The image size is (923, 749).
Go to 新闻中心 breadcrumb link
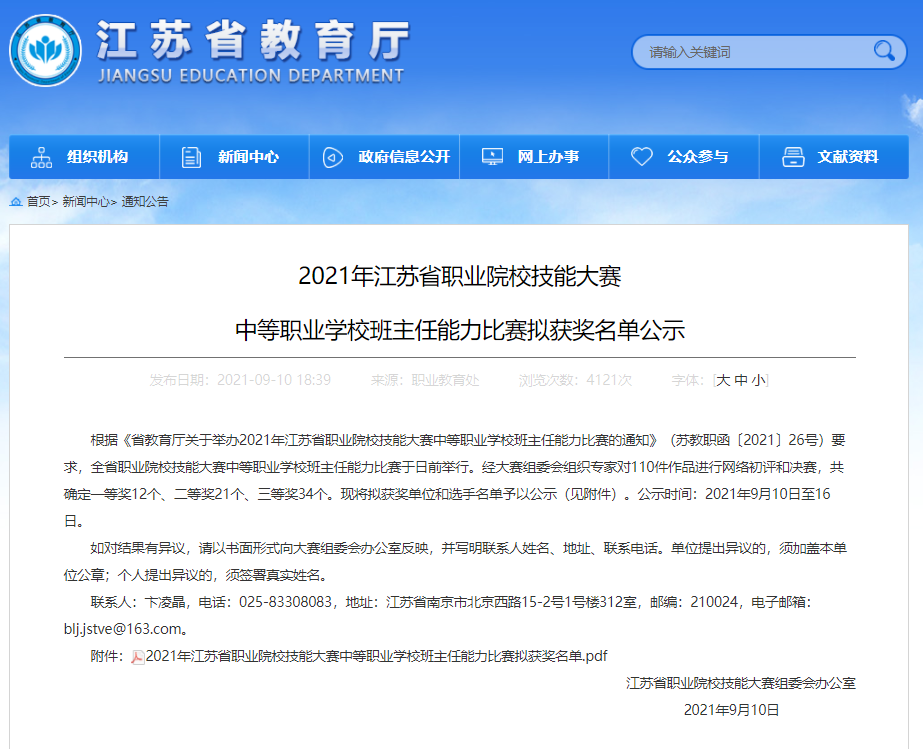pos(86,202)
